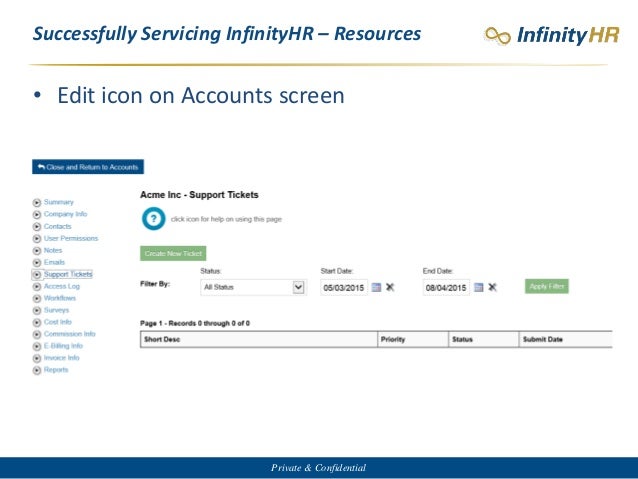Viewport: 638px width, 479px height.
Task: Click Close and Return to Accounts button
Action: click(88, 167)
